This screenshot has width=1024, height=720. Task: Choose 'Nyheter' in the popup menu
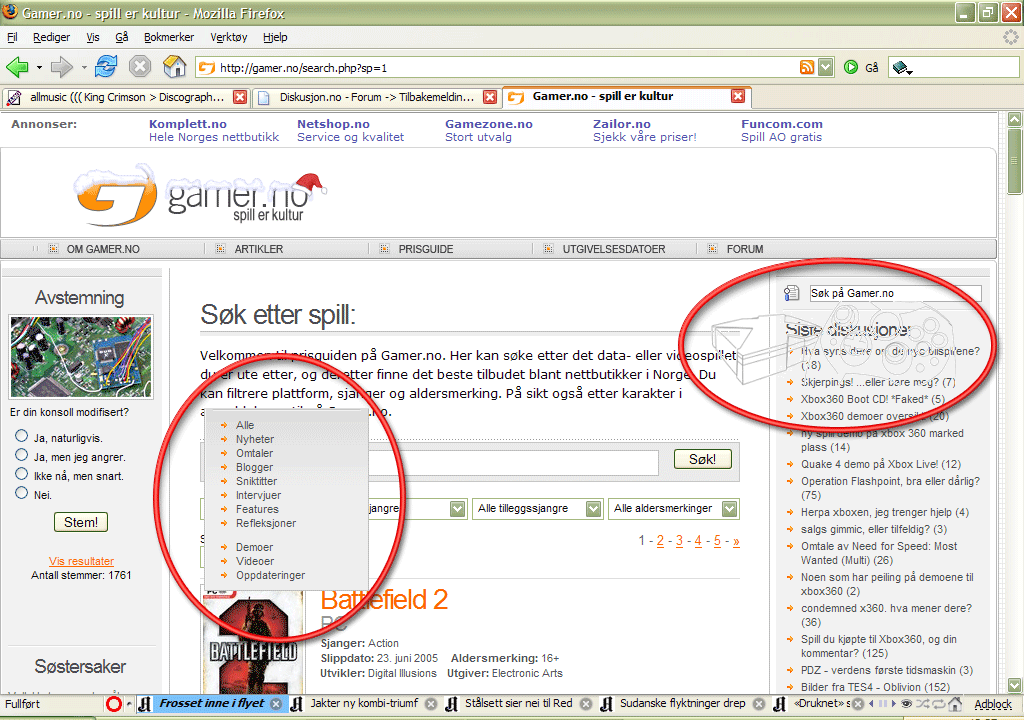pyautogui.click(x=255, y=439)
